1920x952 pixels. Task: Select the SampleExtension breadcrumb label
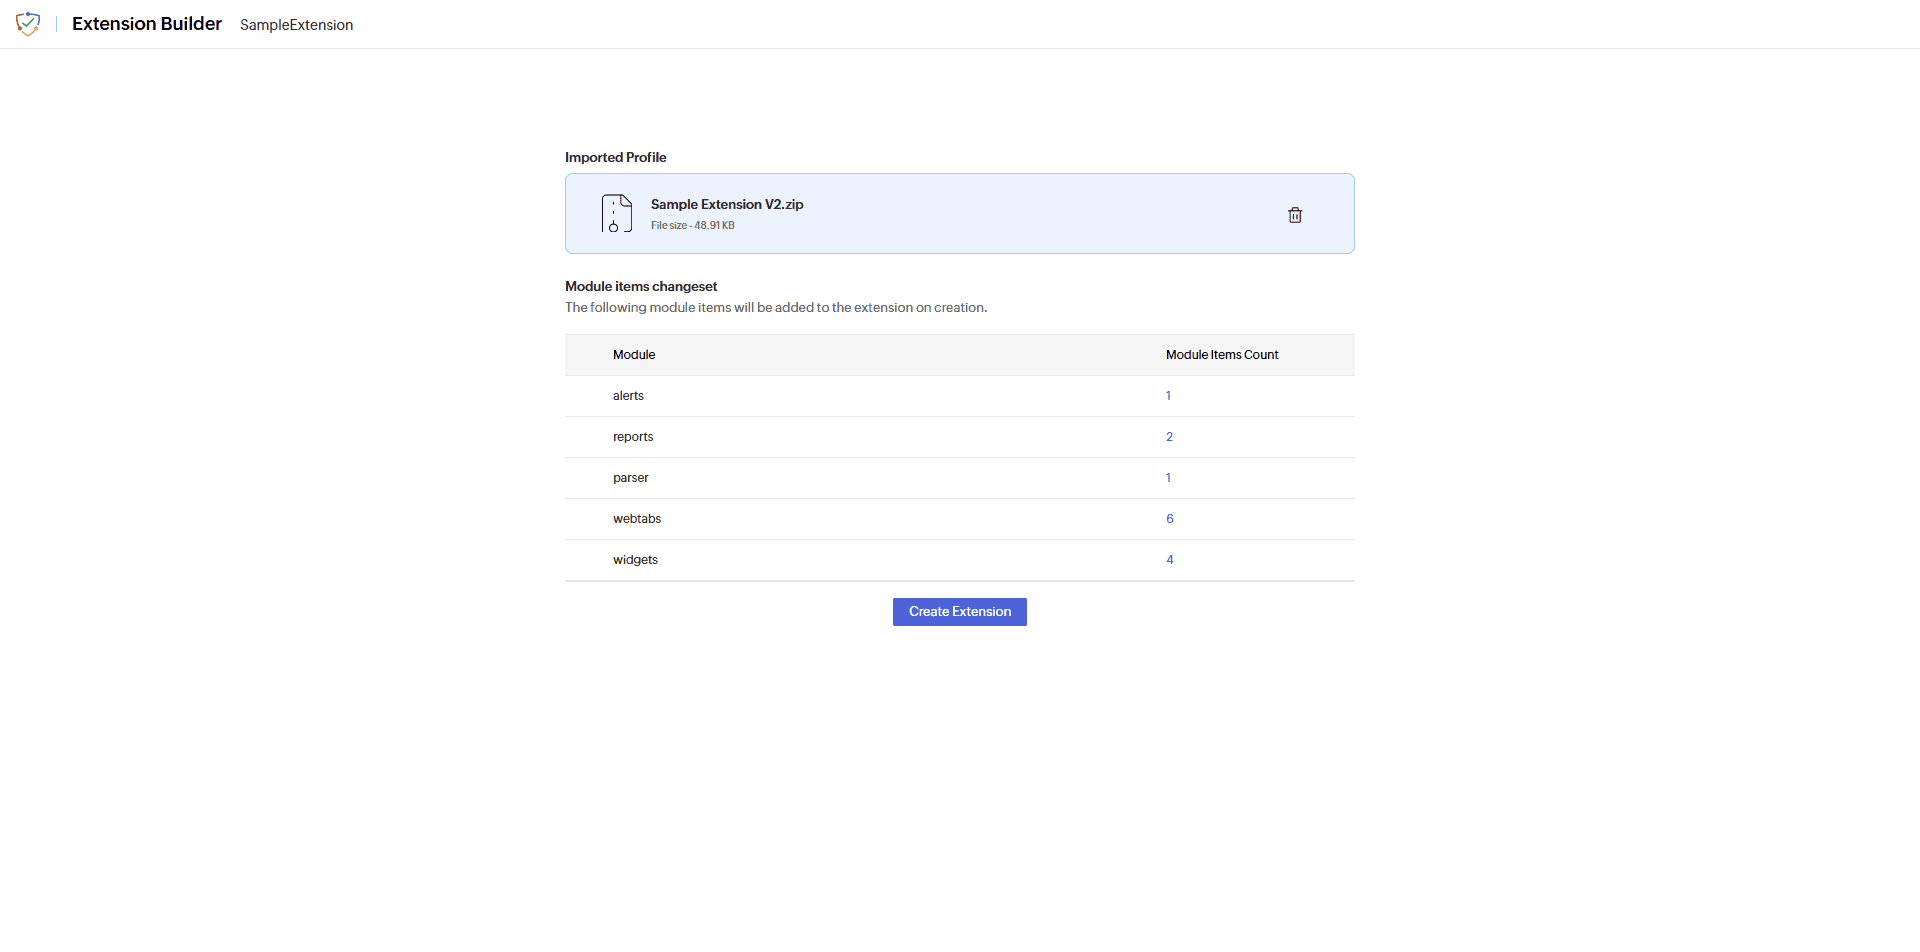tap(296, 25)
